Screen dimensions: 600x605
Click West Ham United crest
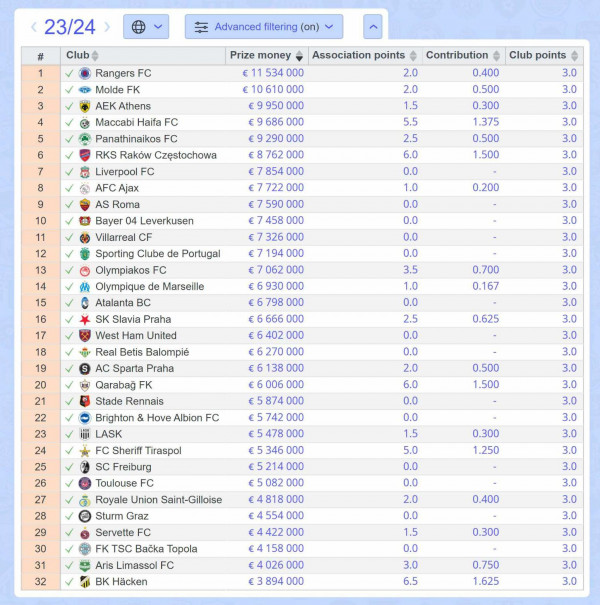click(x=85, y=336)
